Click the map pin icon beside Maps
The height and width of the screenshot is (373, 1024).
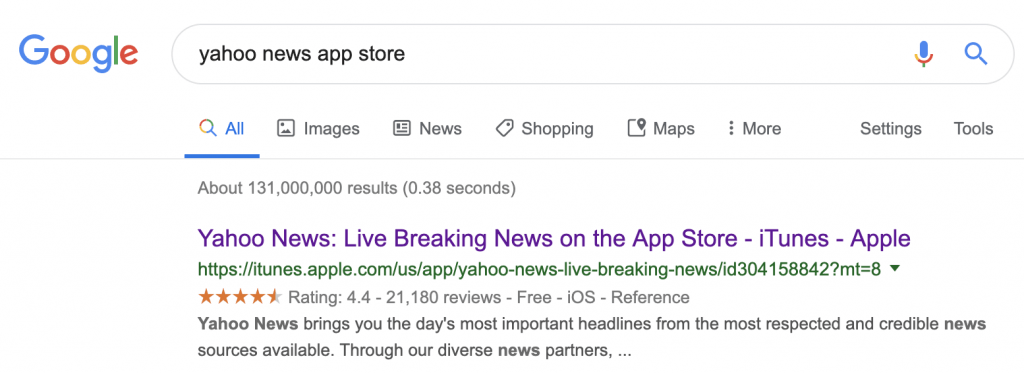637,127
